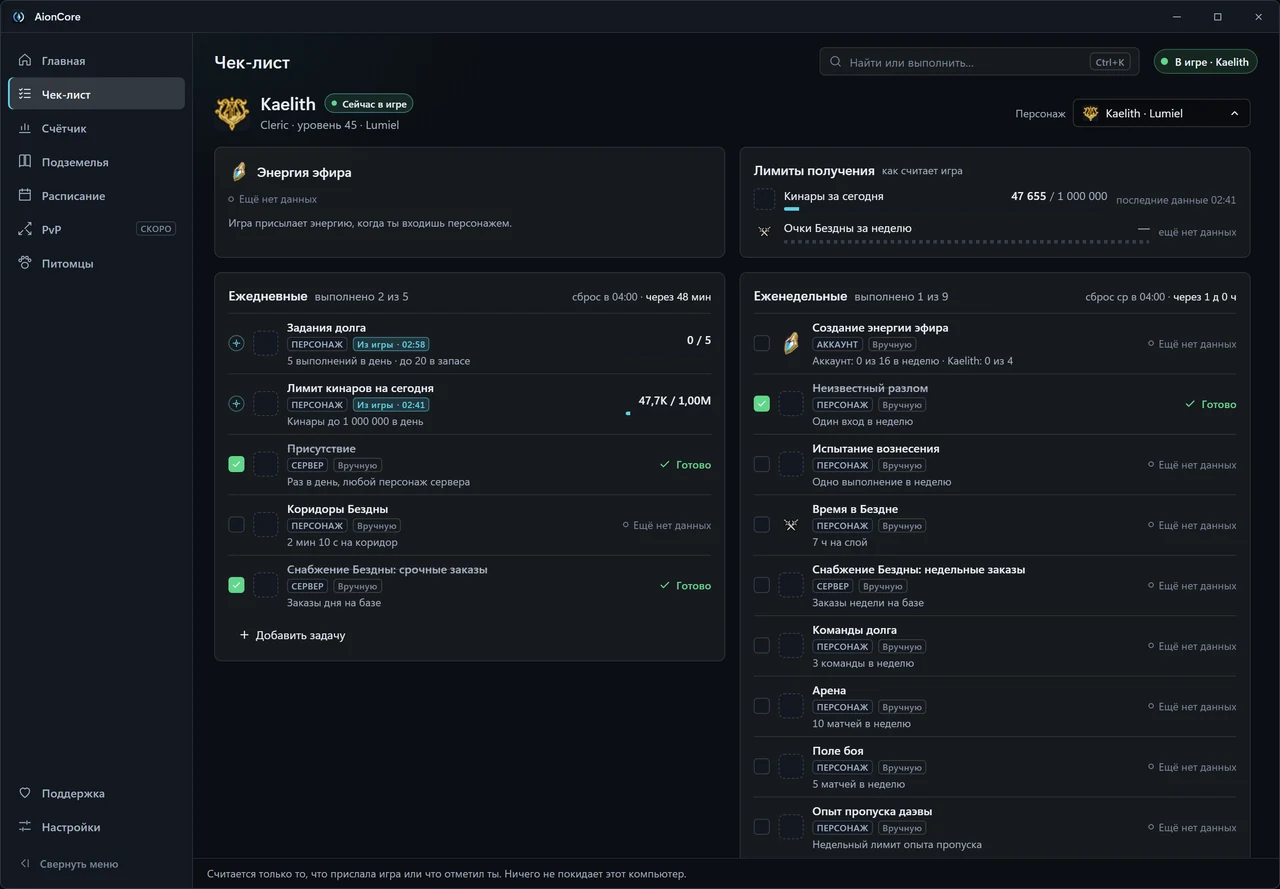Click the Поддержка heart icon
The image size is (1280, 889).
[25, 793]
